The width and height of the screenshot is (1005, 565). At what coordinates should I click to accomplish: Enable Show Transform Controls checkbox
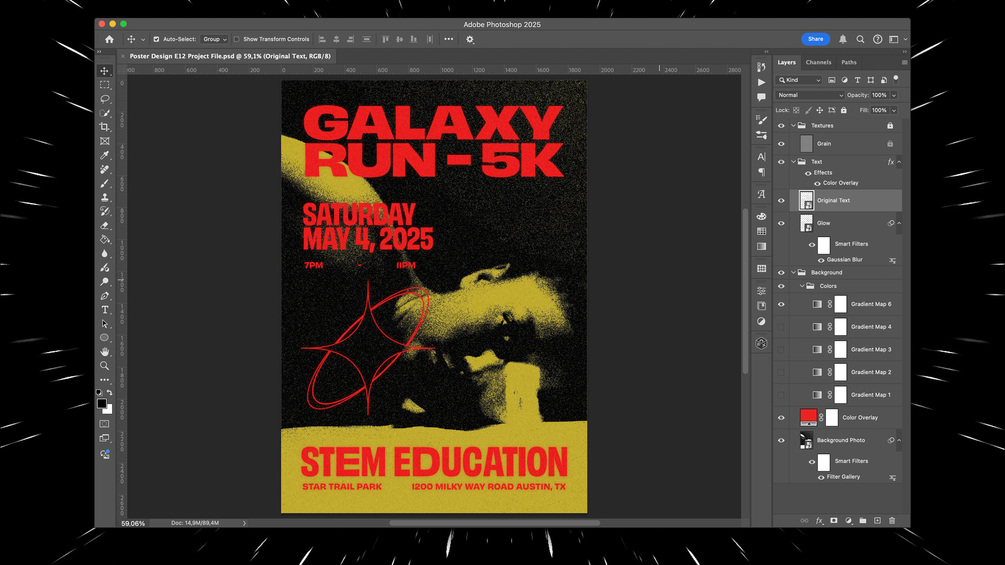(237, 39)
